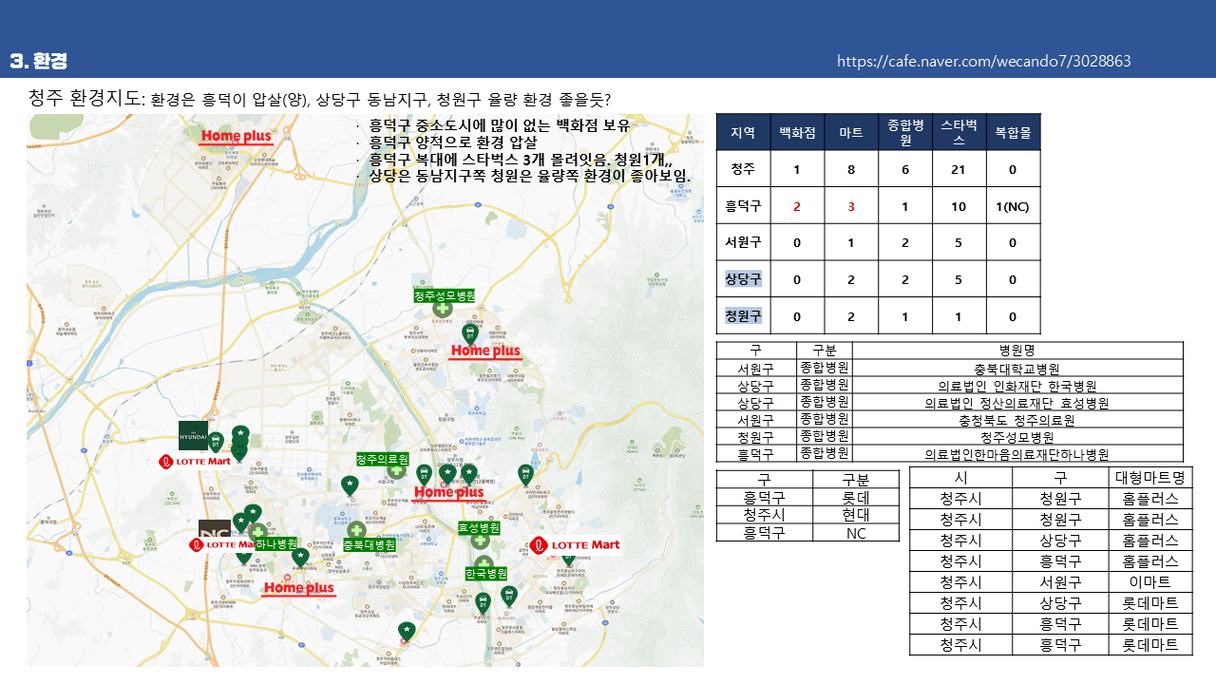Click Starbucks star pin between 청주의료원 and 충북대병원
The image size is (1216, 684).
click(349, 486)
